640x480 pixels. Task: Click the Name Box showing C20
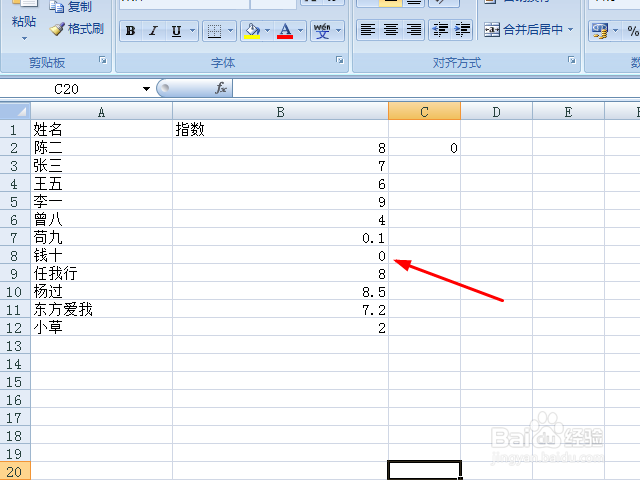pyautogui.click(x=67, y=89)
